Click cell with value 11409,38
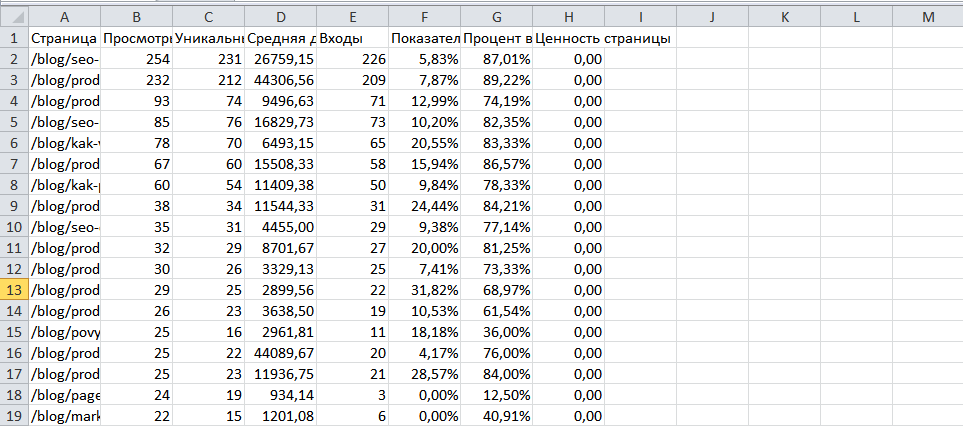 tap(281, 185)
